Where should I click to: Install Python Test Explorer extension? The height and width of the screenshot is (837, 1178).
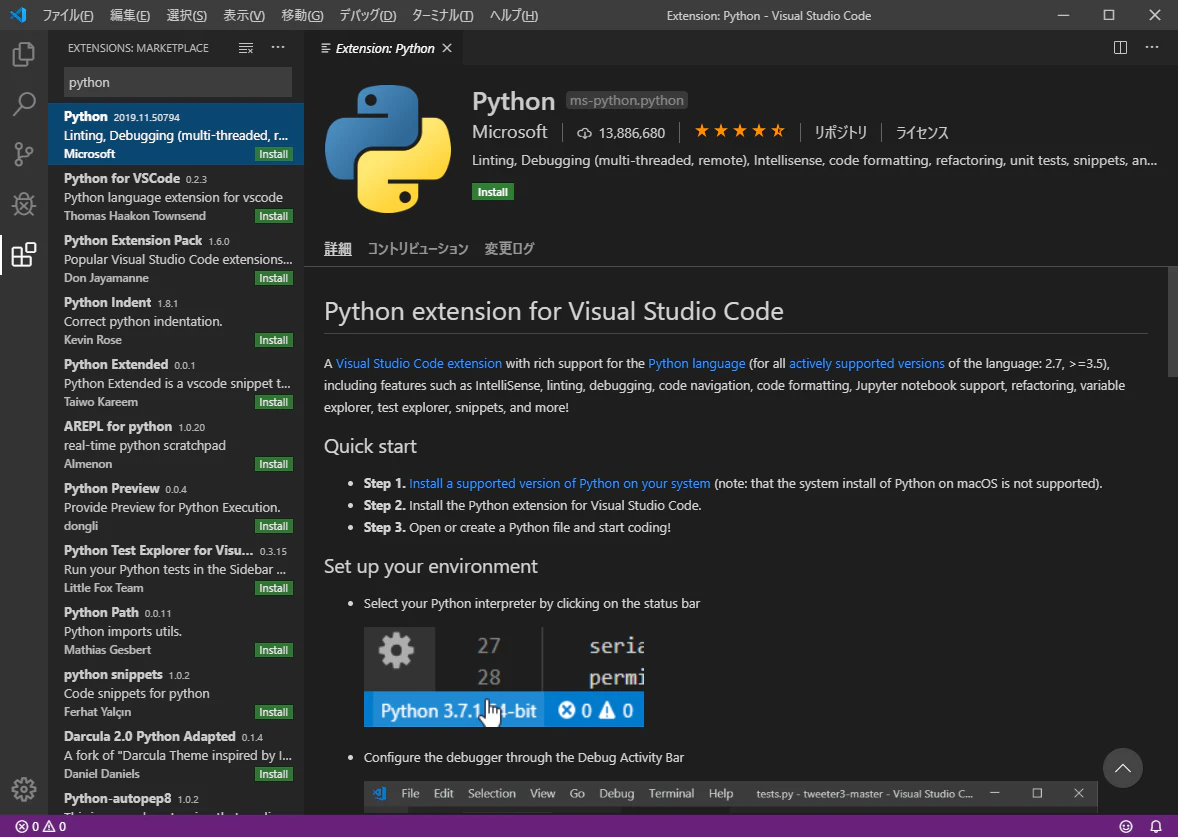tap(273, 588)
